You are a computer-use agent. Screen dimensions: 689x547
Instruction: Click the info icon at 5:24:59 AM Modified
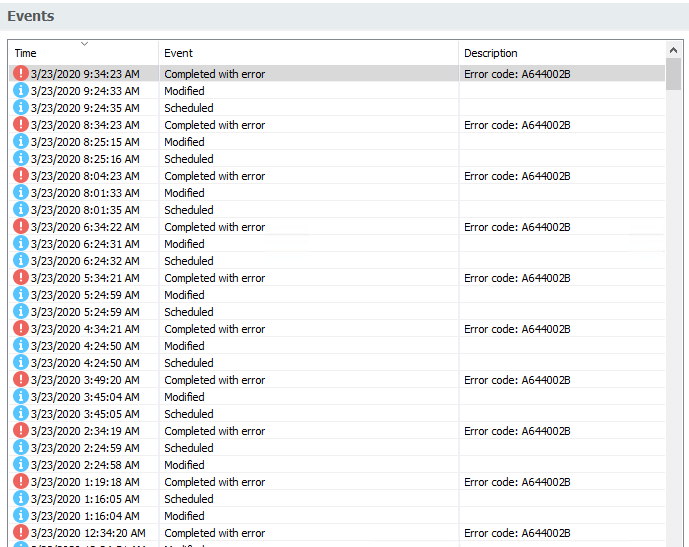coord(21,295)
